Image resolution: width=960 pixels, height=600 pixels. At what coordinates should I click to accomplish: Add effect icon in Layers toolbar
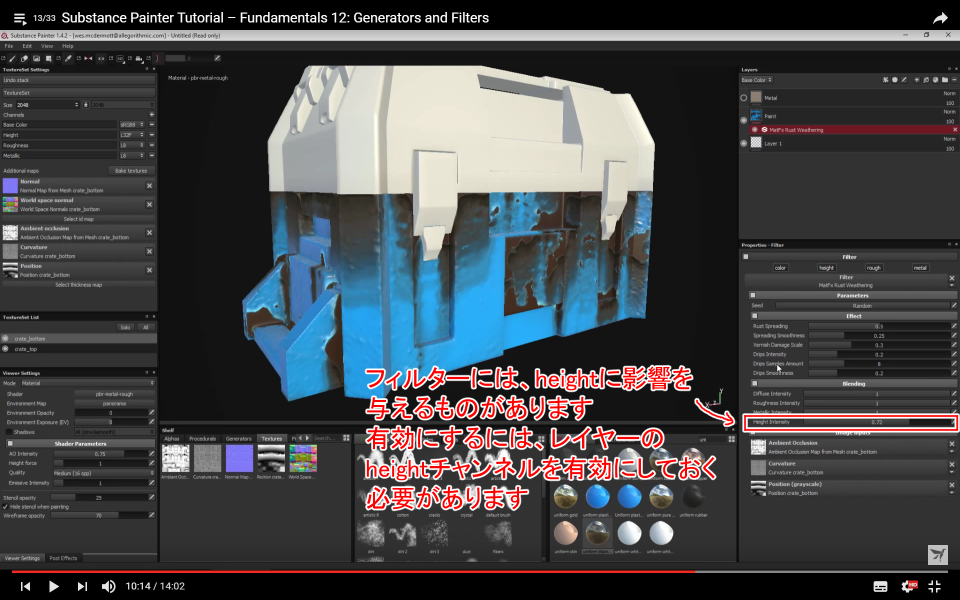[886, 80]
